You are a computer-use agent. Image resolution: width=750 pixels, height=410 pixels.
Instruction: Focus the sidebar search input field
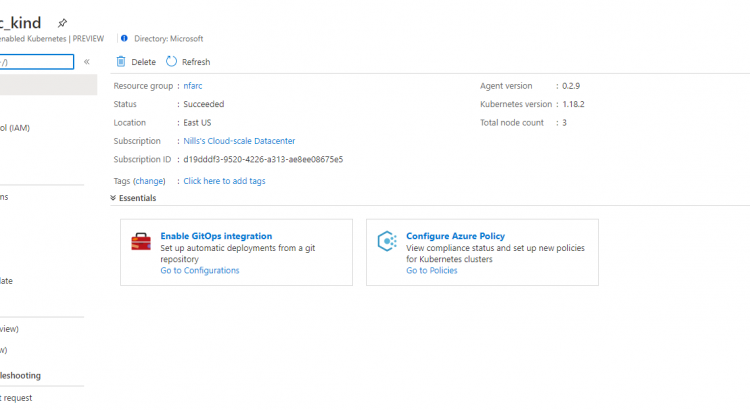[x=36, y=62]
